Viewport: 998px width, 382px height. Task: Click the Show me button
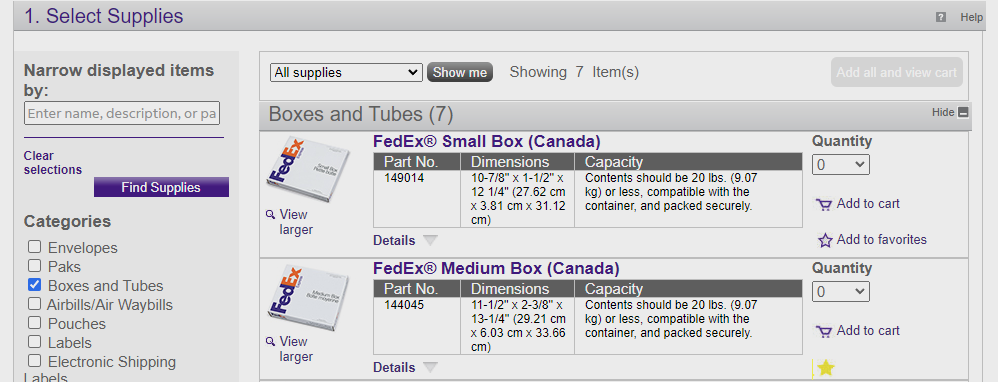(460, 73)
